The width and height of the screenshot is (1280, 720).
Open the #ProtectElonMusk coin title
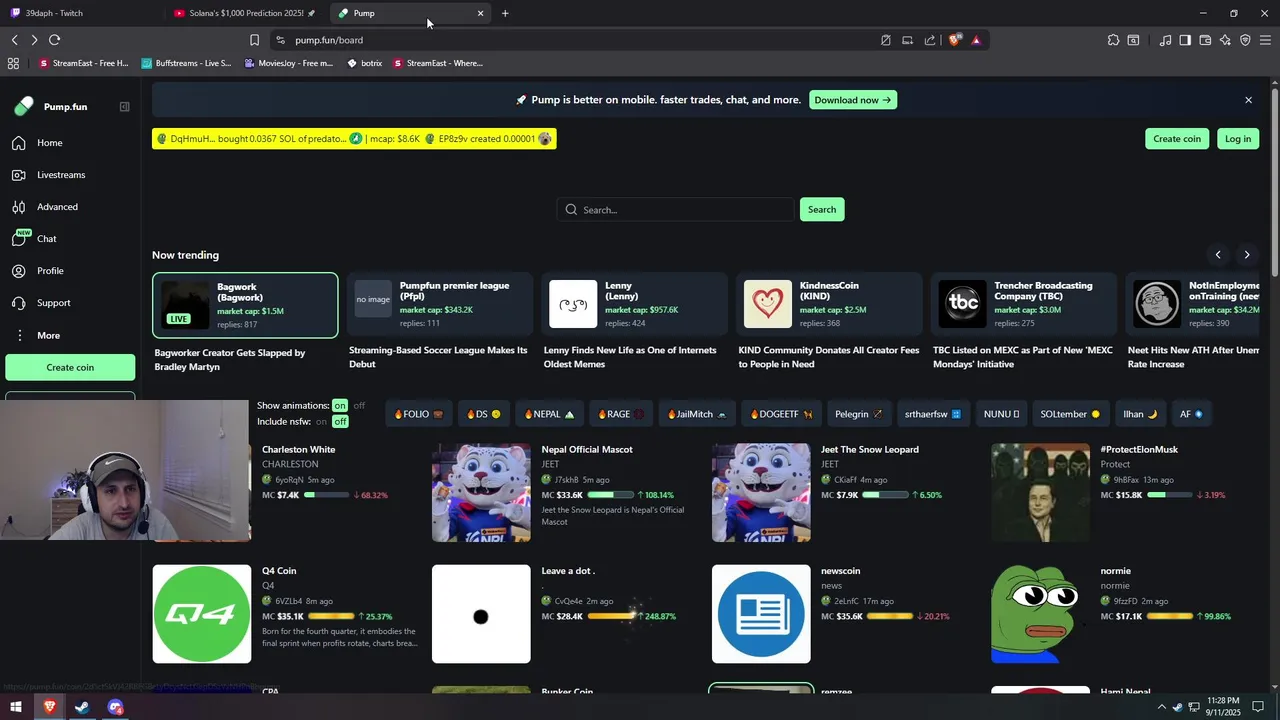(1139, 450)
